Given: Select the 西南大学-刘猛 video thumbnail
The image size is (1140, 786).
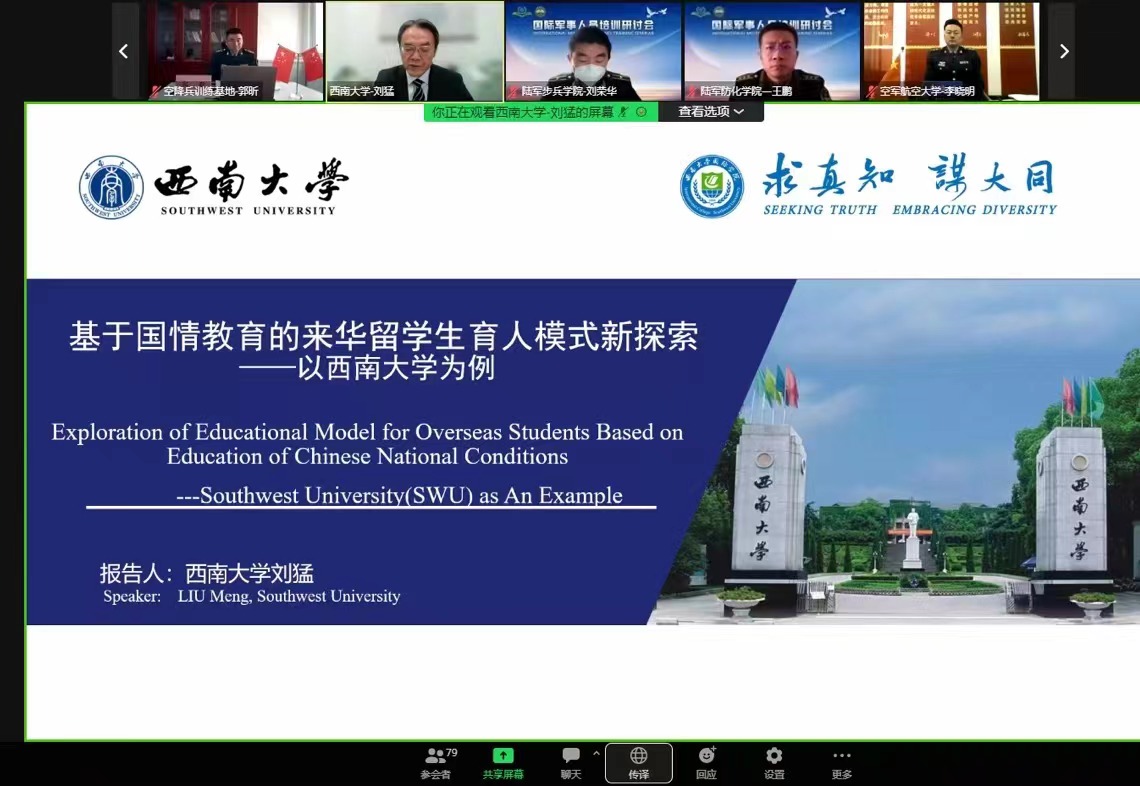Looking at the screenshot, I should [414, 51].
